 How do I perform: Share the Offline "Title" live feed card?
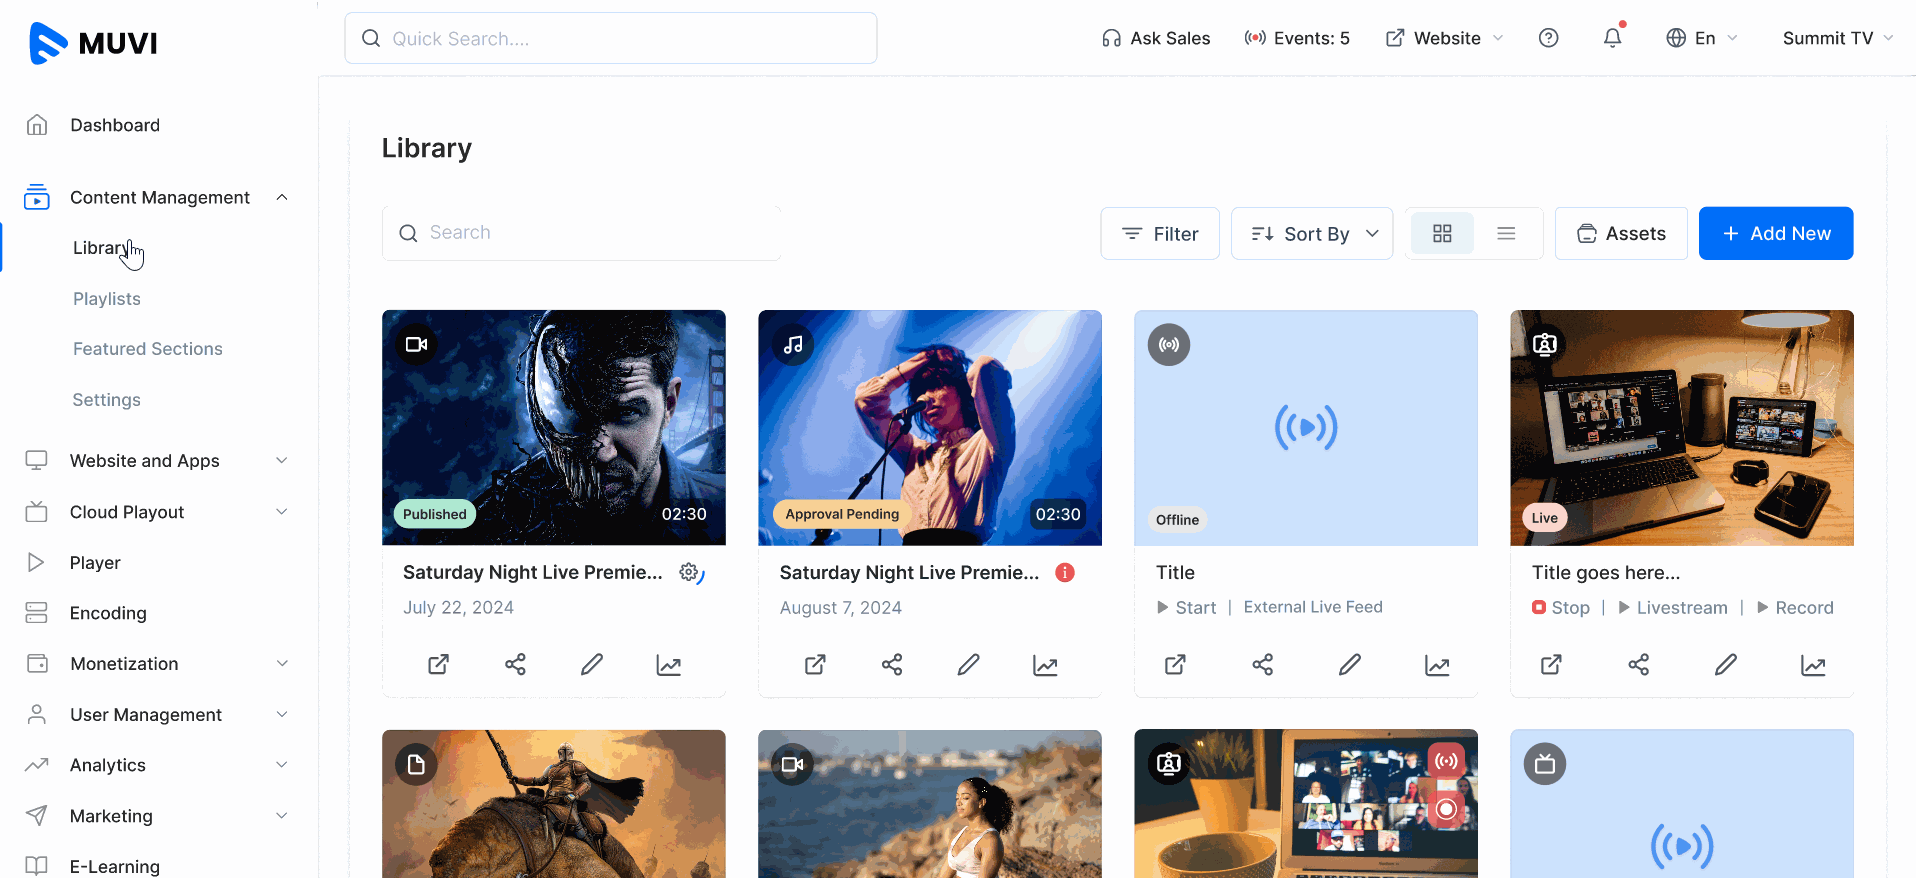[x=1263, y=664]
